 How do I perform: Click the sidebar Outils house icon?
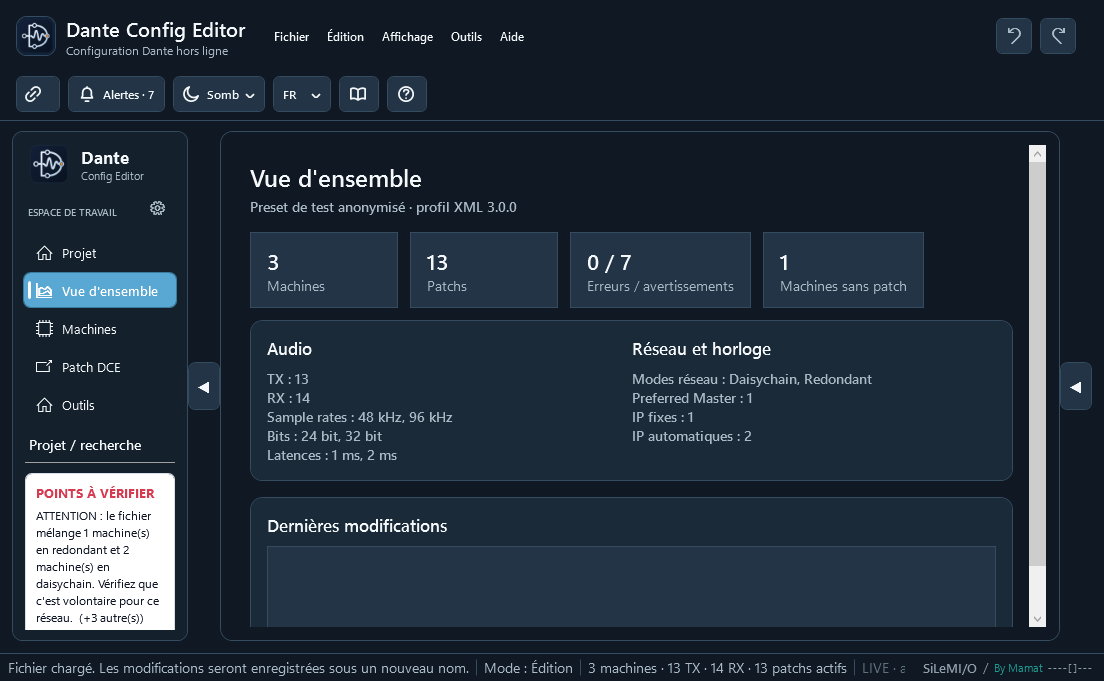tap(44, 405)
